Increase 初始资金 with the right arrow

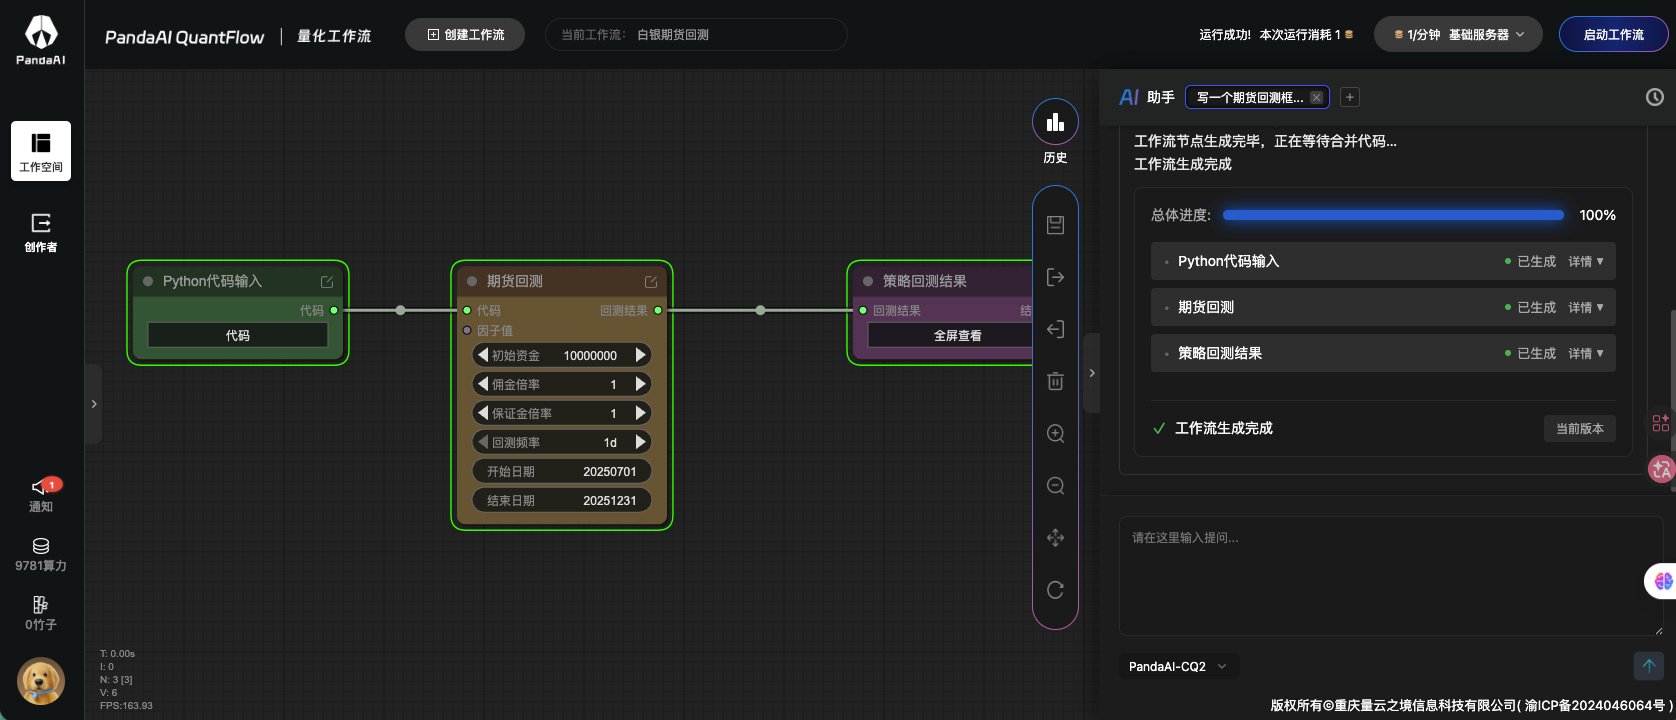(641, 355)
